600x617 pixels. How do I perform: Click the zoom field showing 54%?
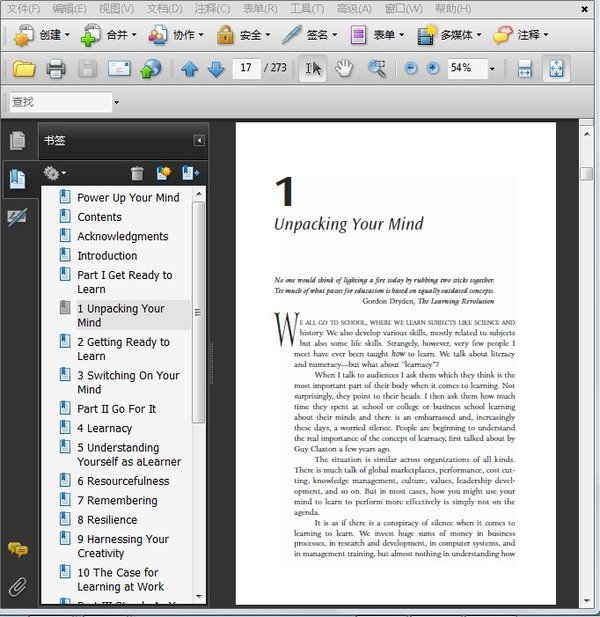coord(467,68)
